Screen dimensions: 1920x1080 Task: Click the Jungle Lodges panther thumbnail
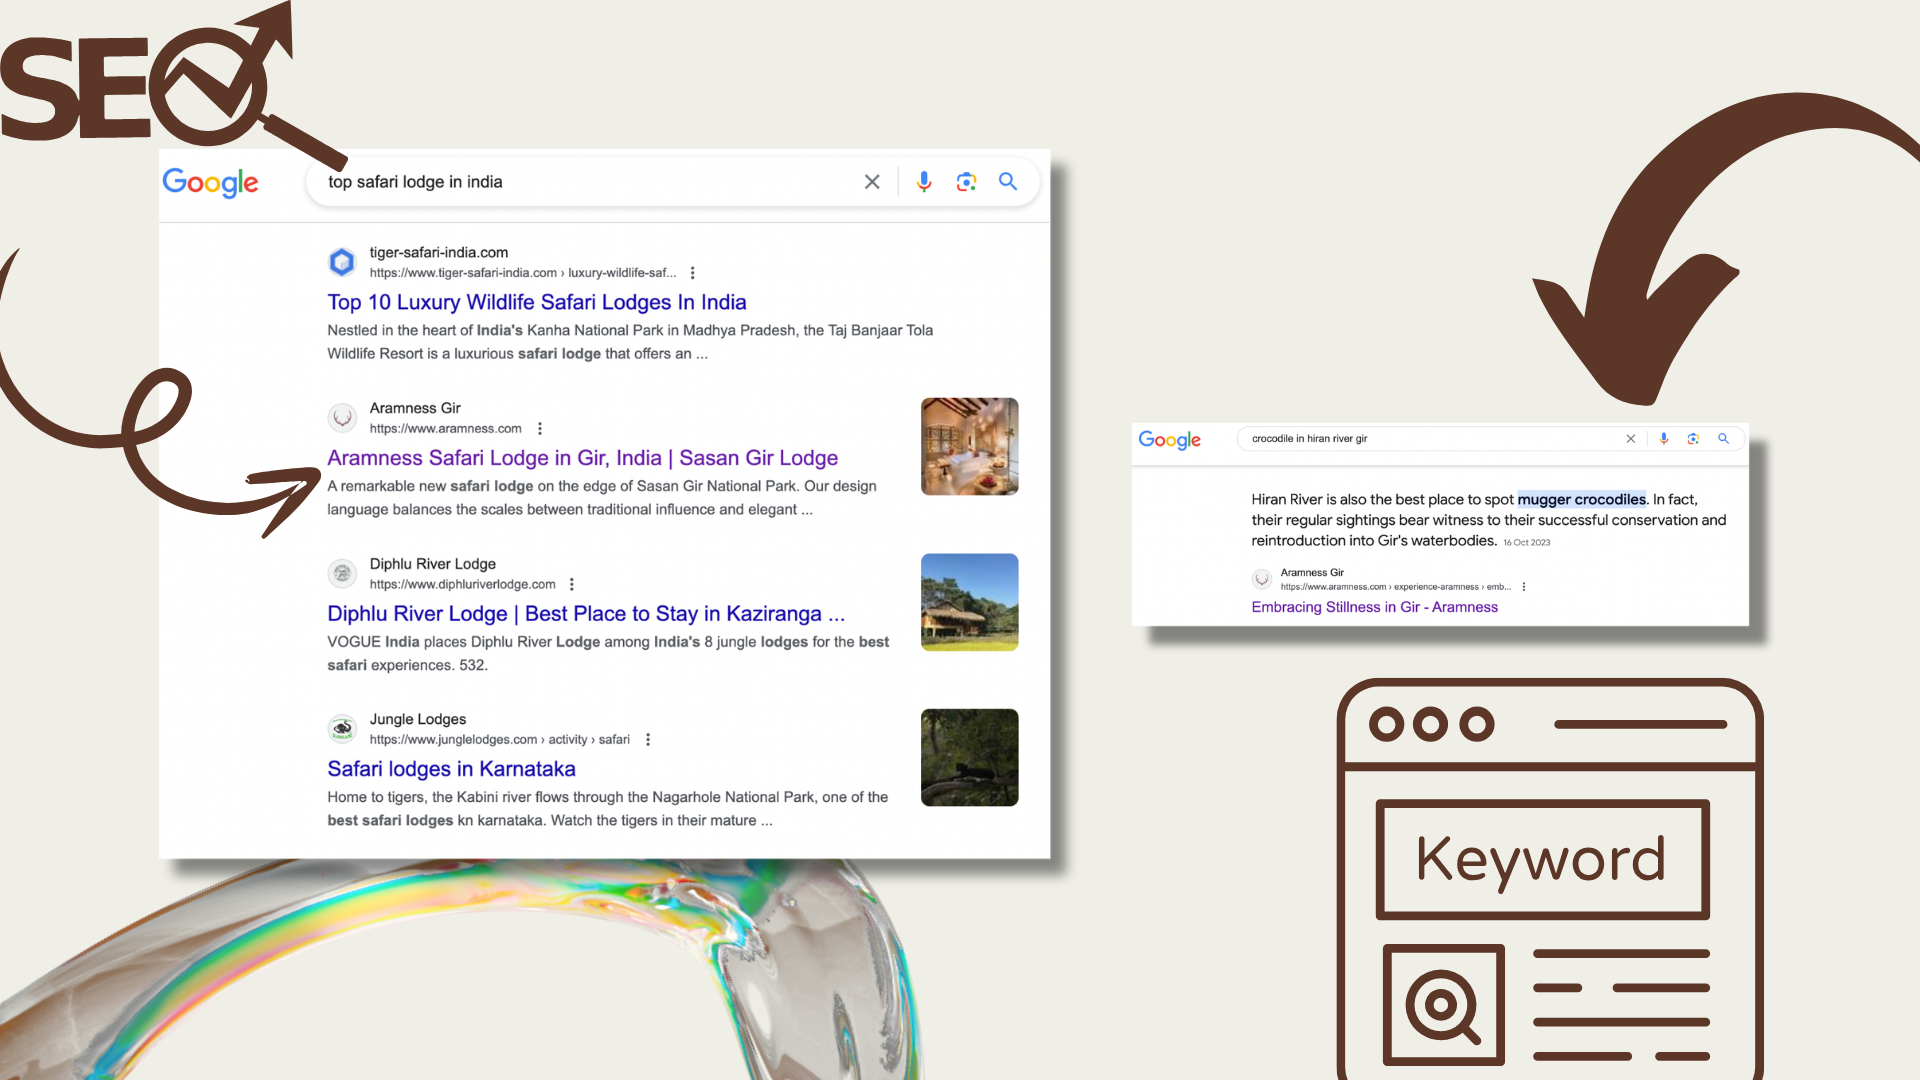pyautogui.click(x=969, y=757)
